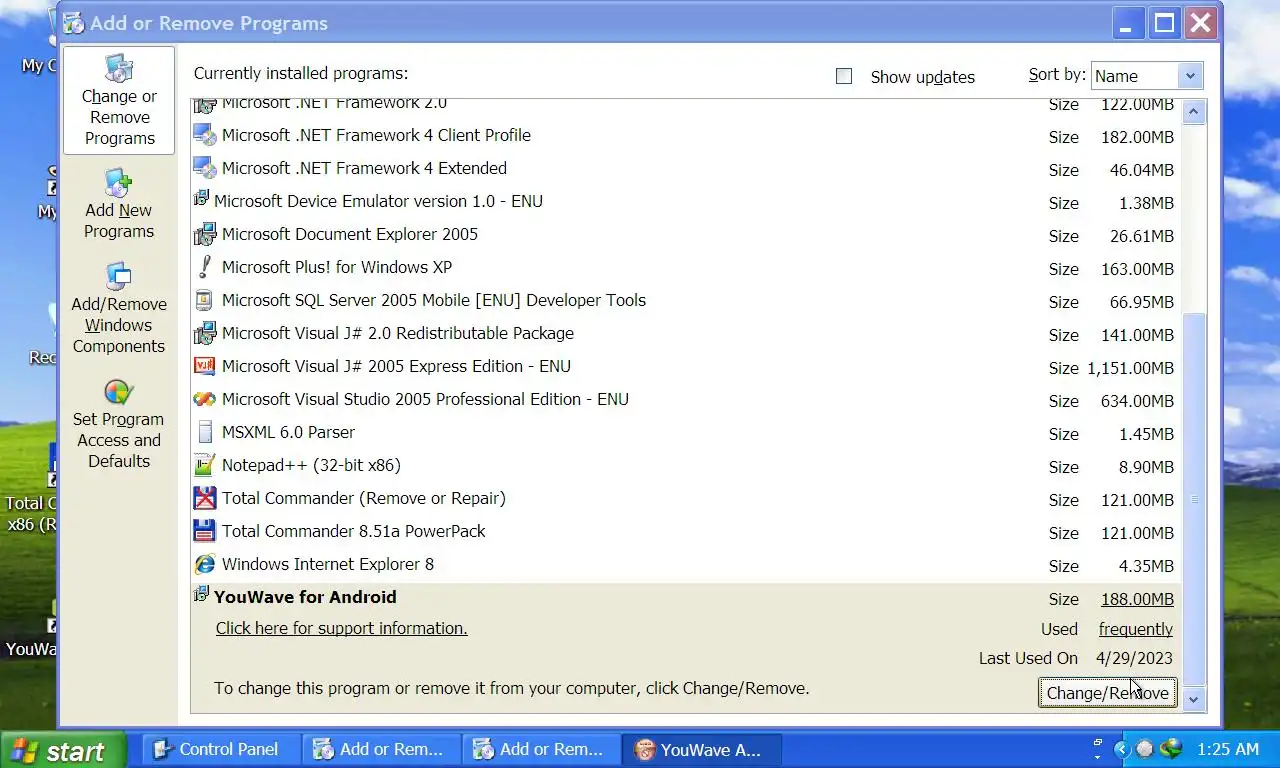1280x768 pixels.
Task: Open Add New Programs panel
Action: click(119, 204)
